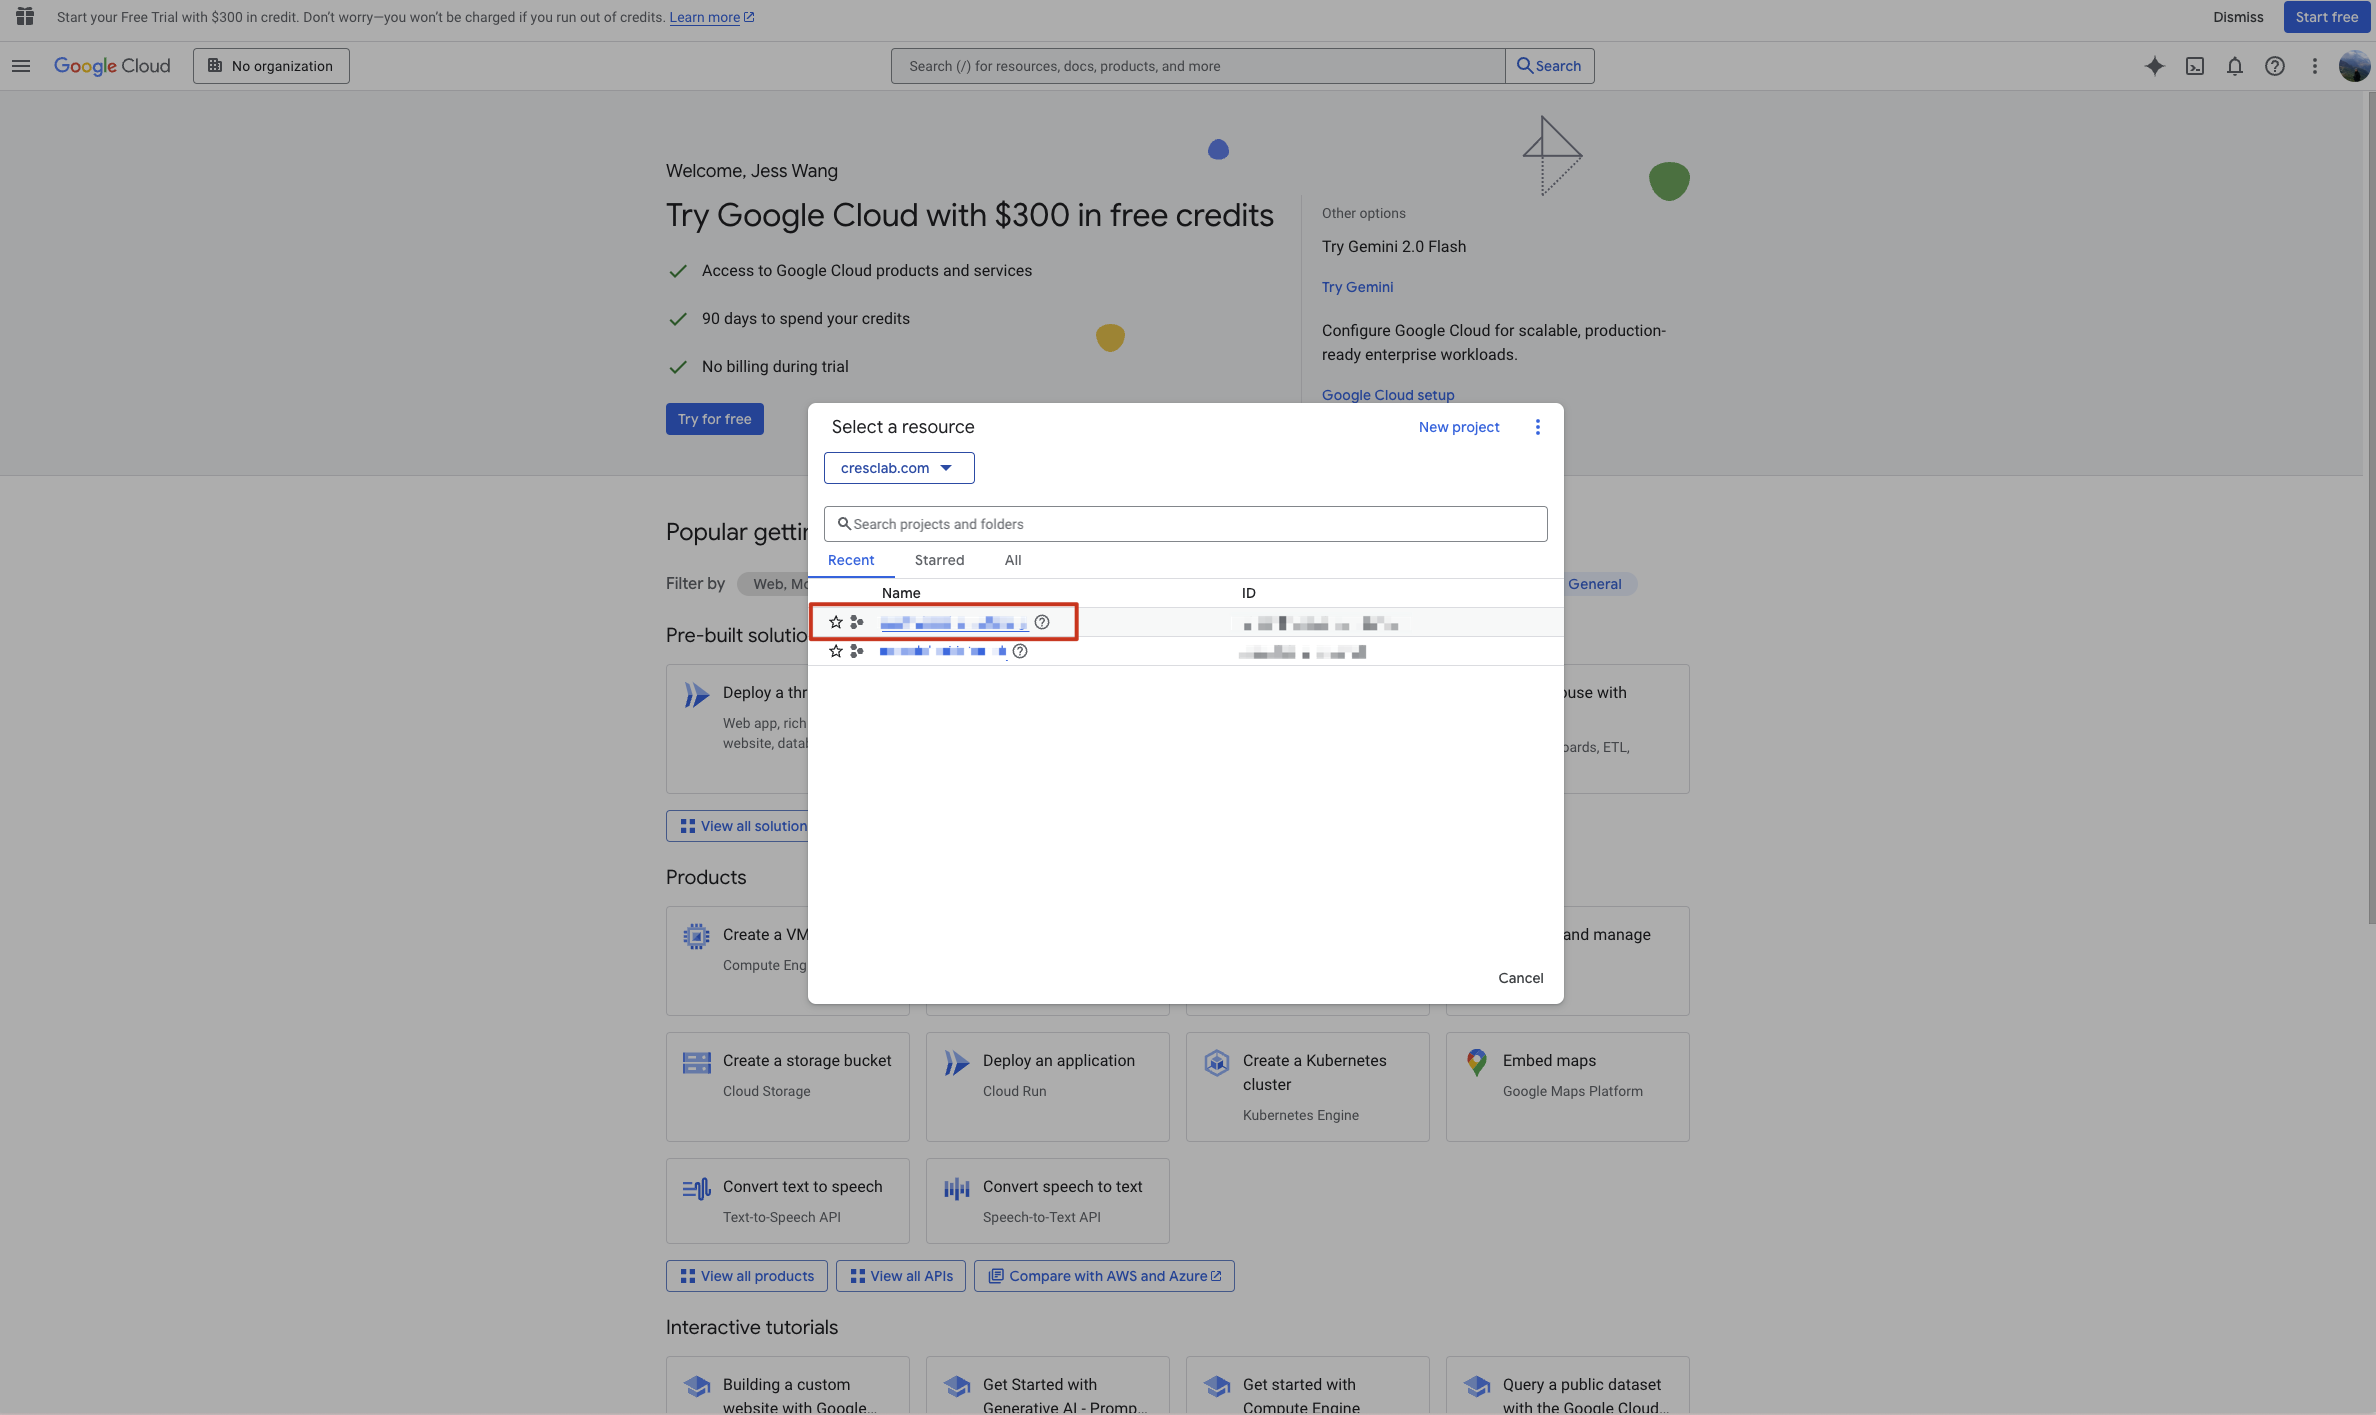This screenshot has width=2376, height=1415.
Task: Click View all APIs button
Action: 900,1276
